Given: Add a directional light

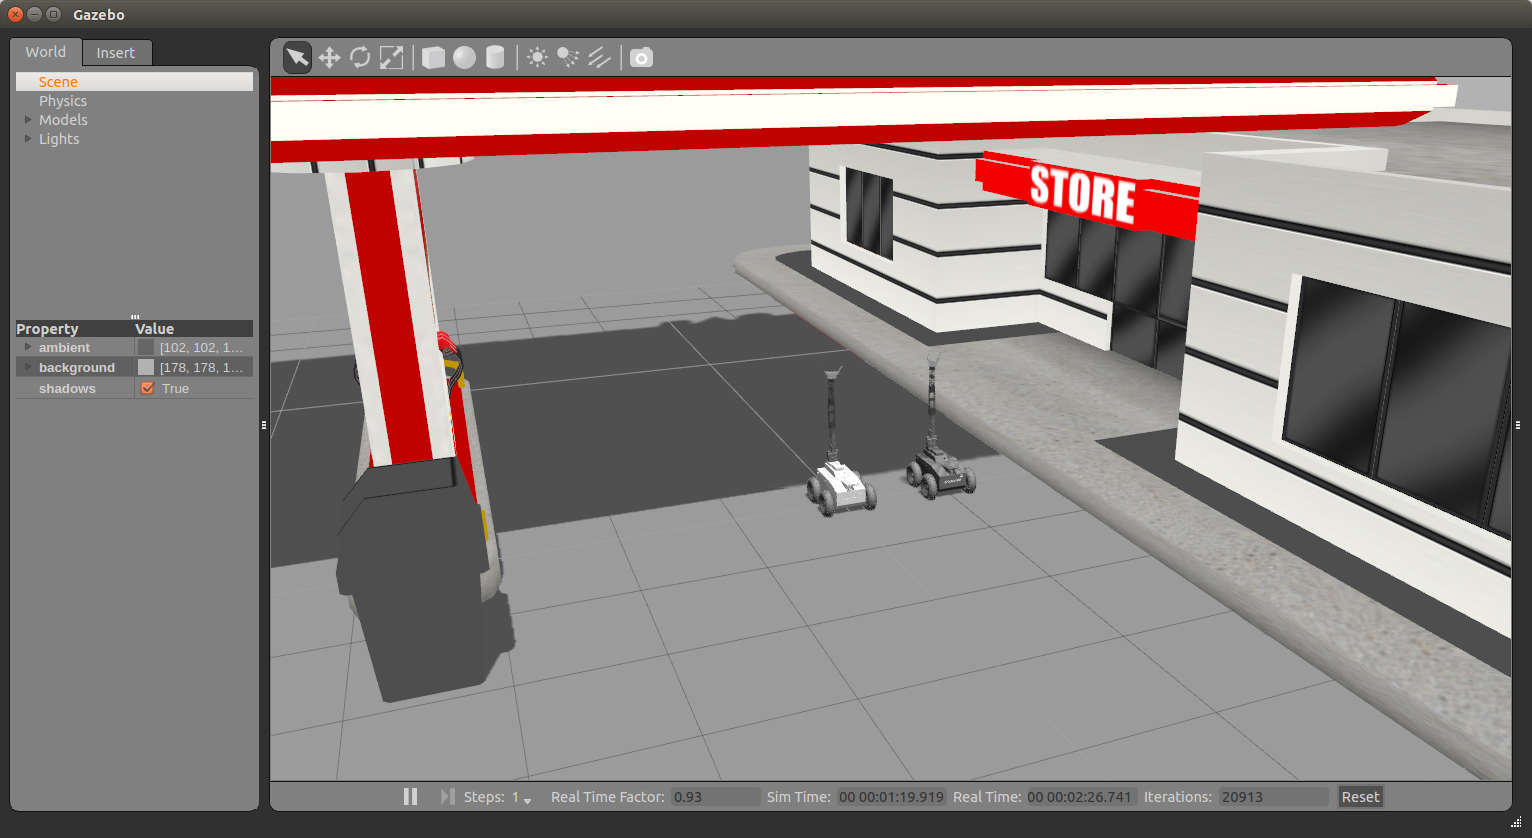Looking at the screenshot, I should point(599,58).
